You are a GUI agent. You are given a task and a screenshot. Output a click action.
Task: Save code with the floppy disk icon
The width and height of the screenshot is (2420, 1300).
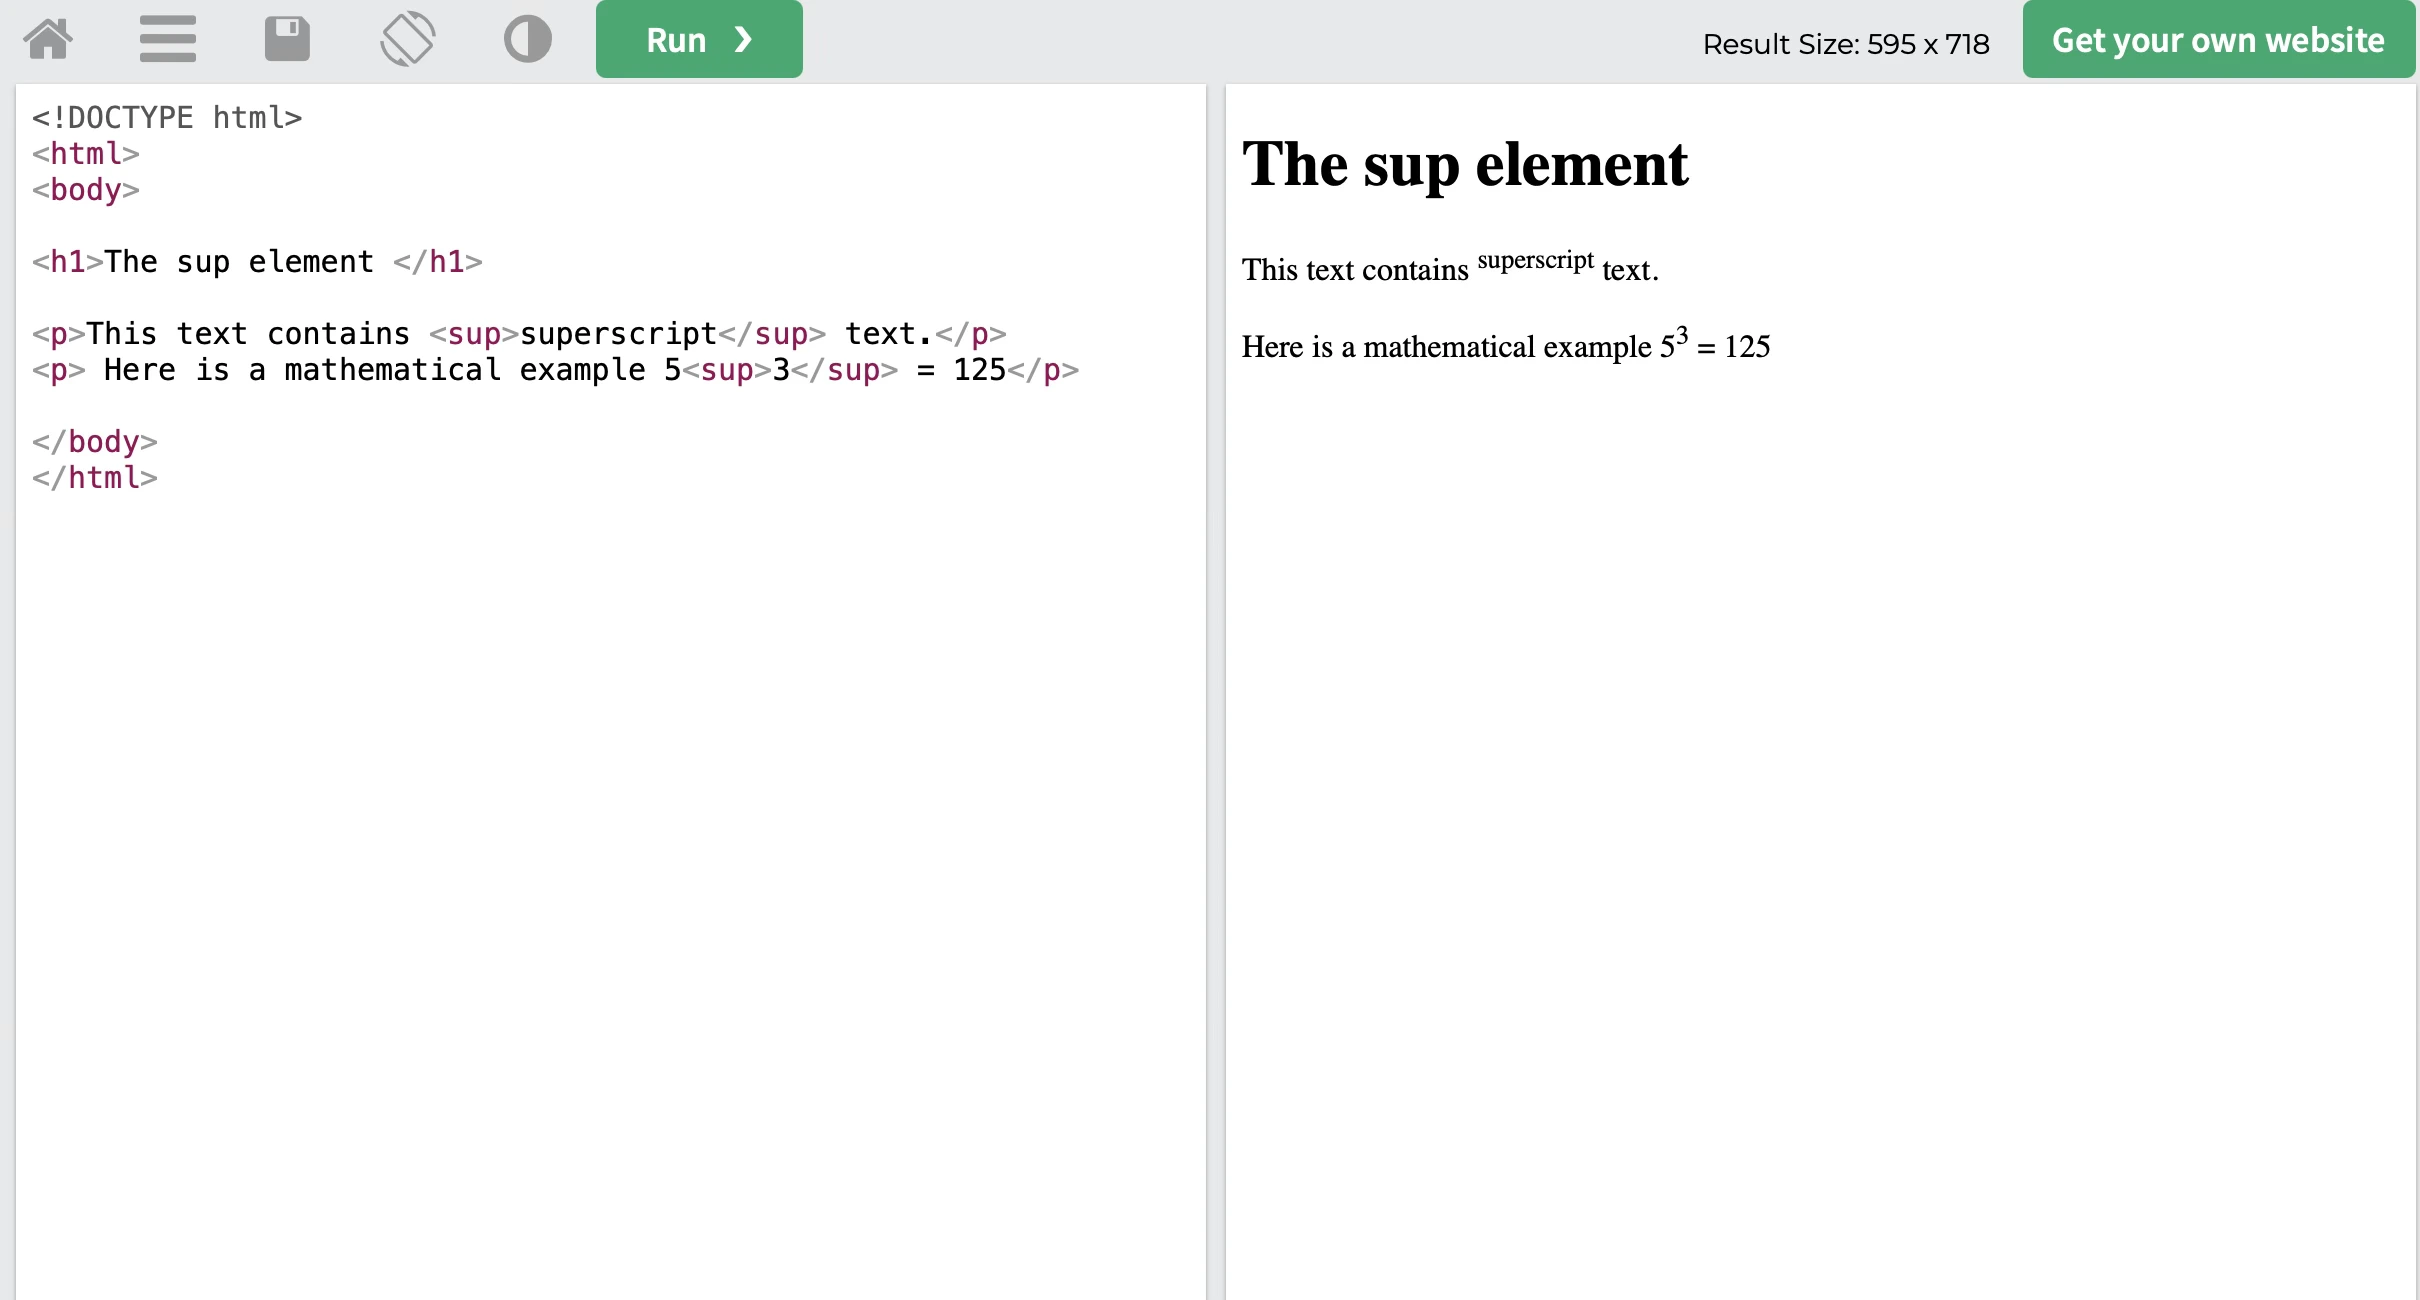click(x=287, y=39)
